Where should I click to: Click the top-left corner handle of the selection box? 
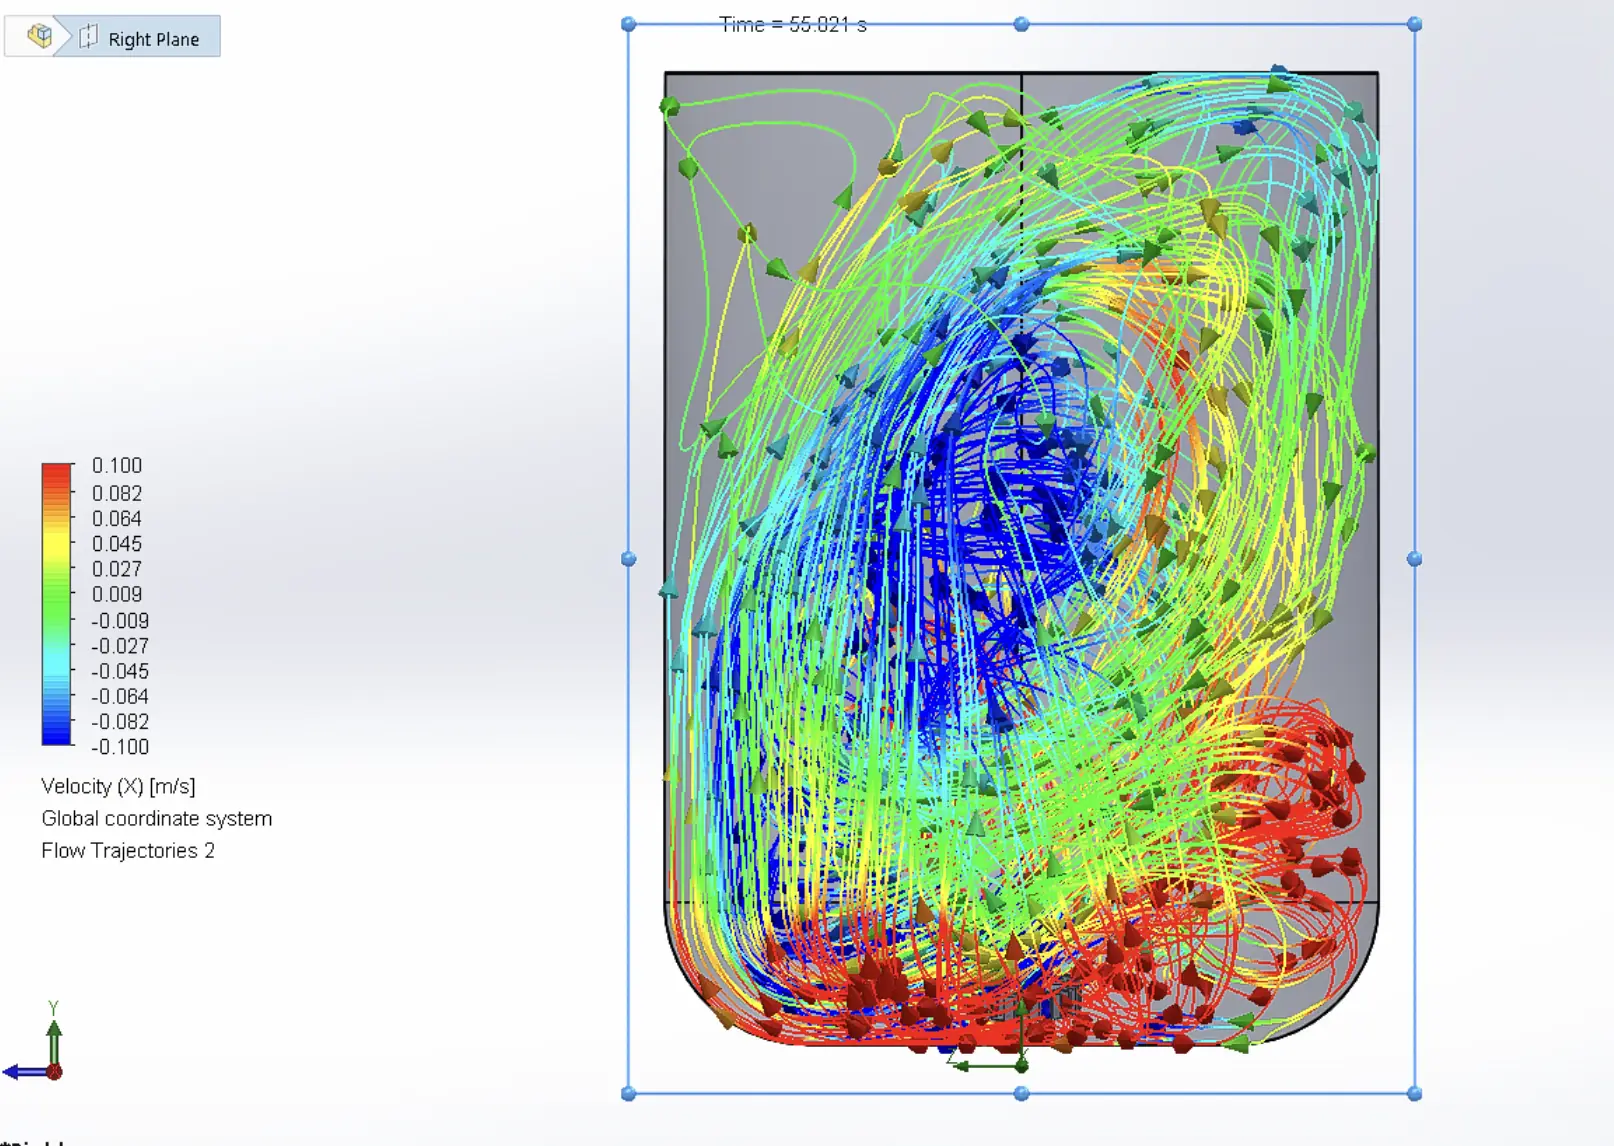click(629, 24)
